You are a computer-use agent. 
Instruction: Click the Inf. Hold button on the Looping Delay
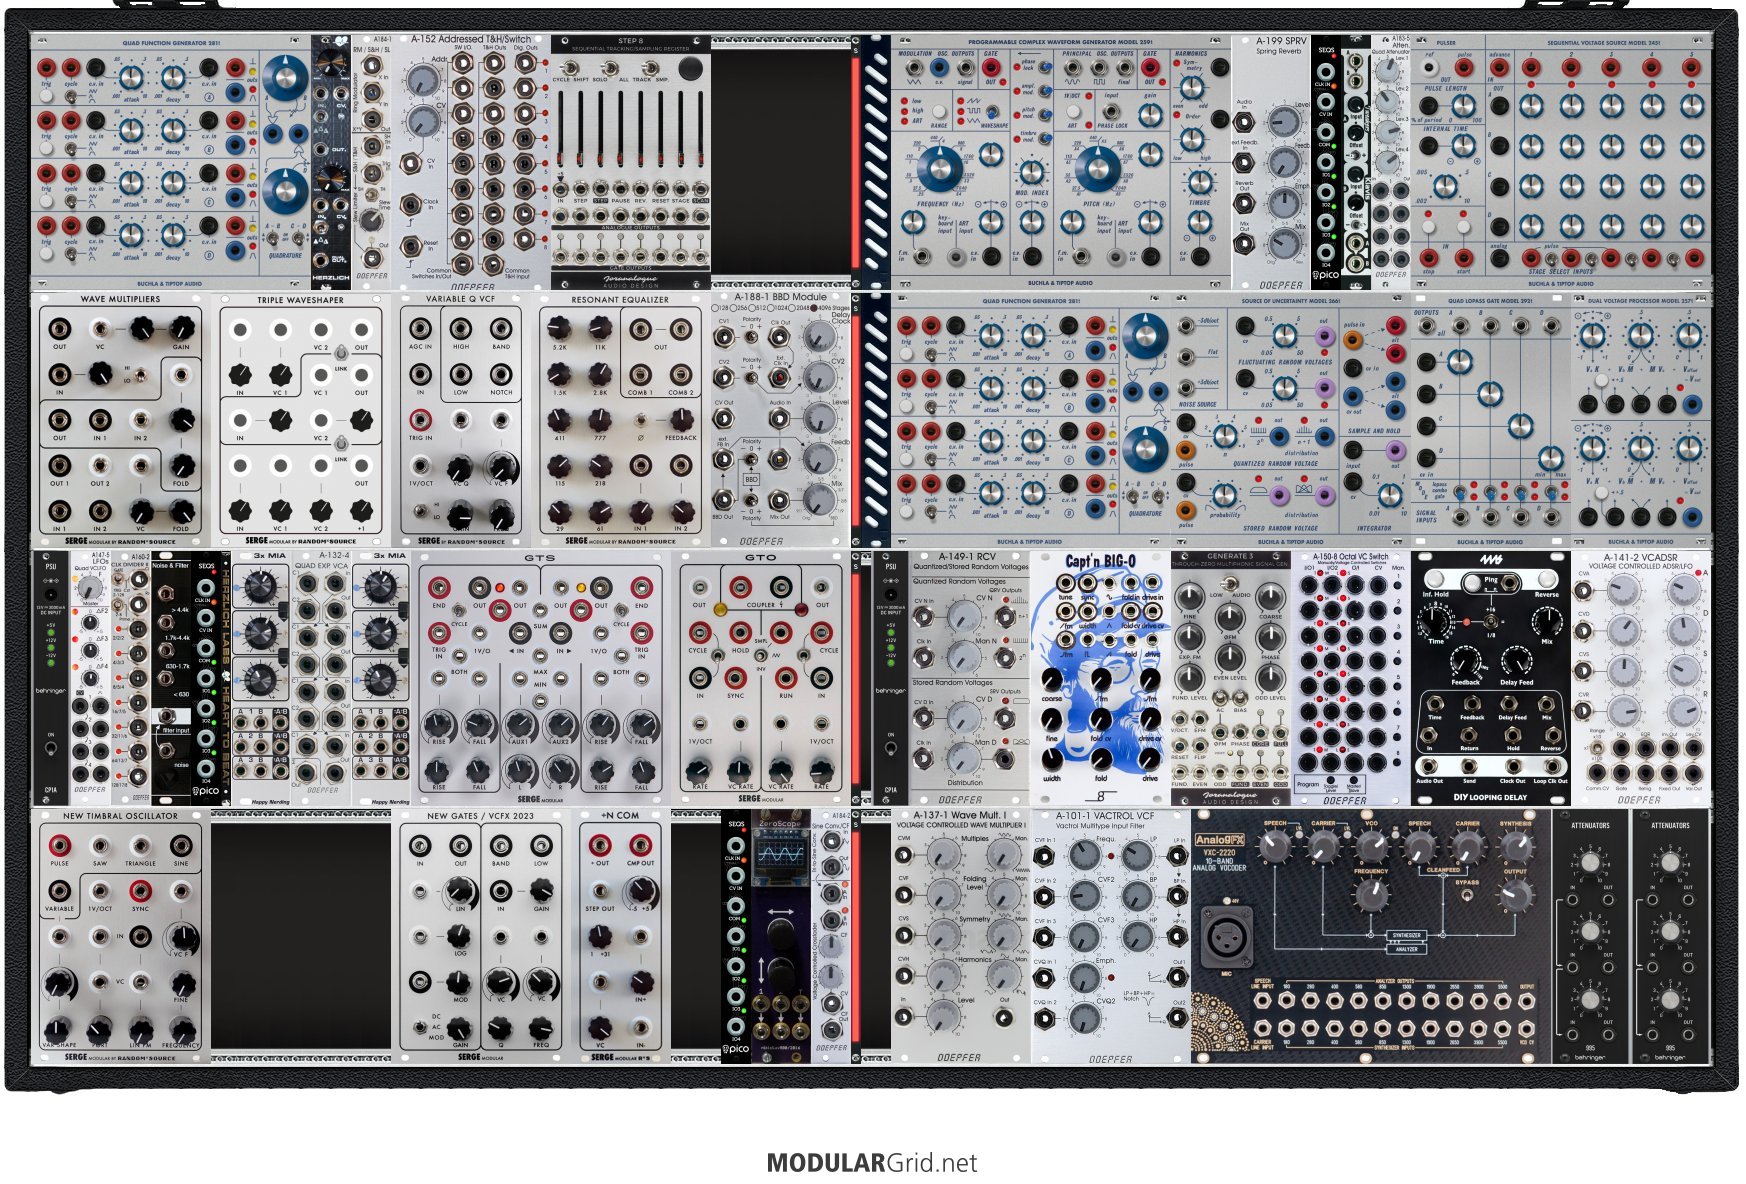click(x=1436, y=581)
